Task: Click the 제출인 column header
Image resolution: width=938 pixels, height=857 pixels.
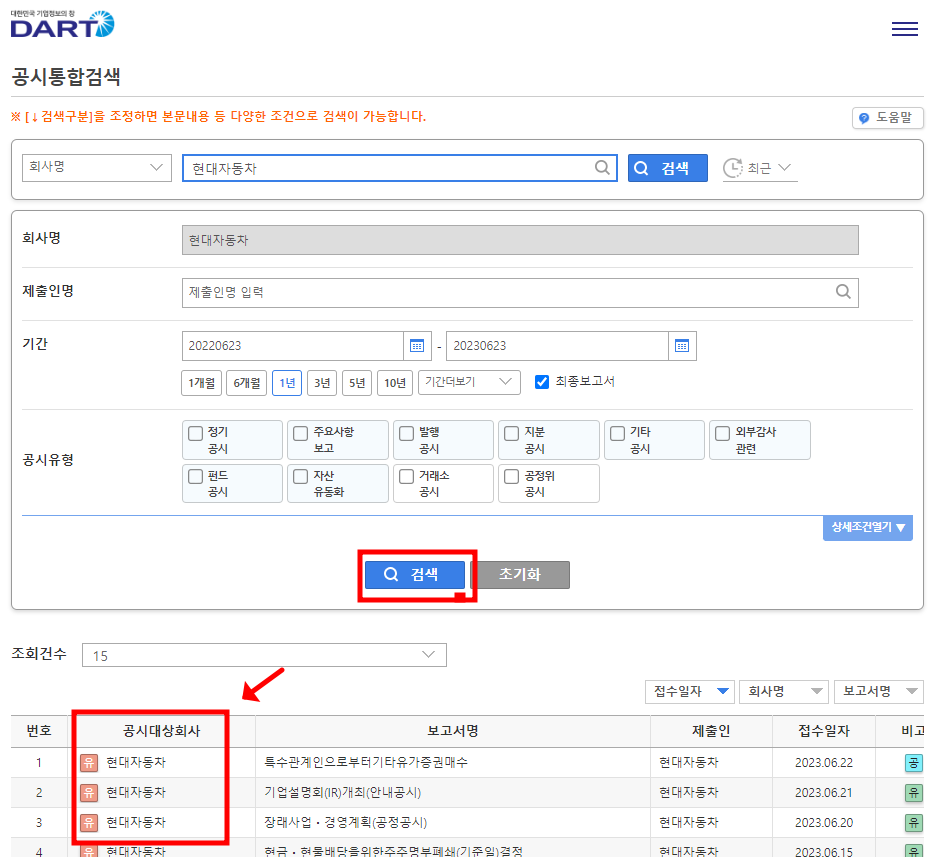Action: 711,731
